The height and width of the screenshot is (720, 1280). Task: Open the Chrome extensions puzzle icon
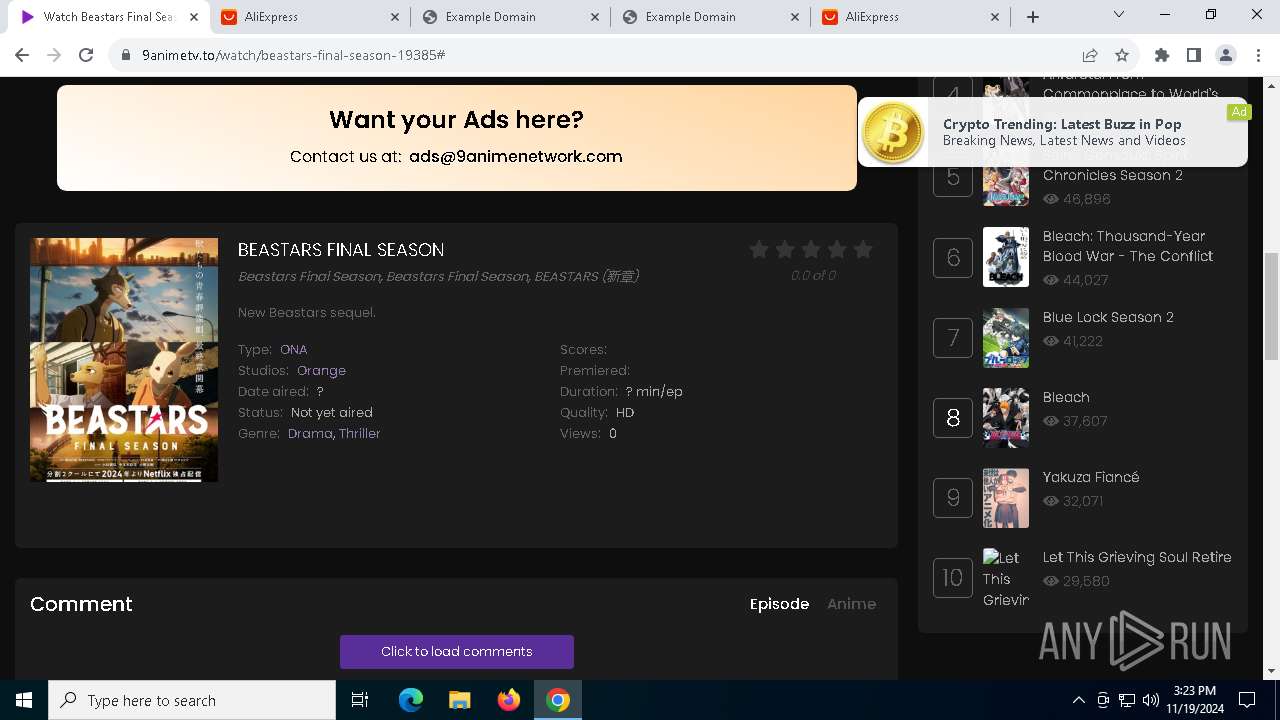point(1161,55)
